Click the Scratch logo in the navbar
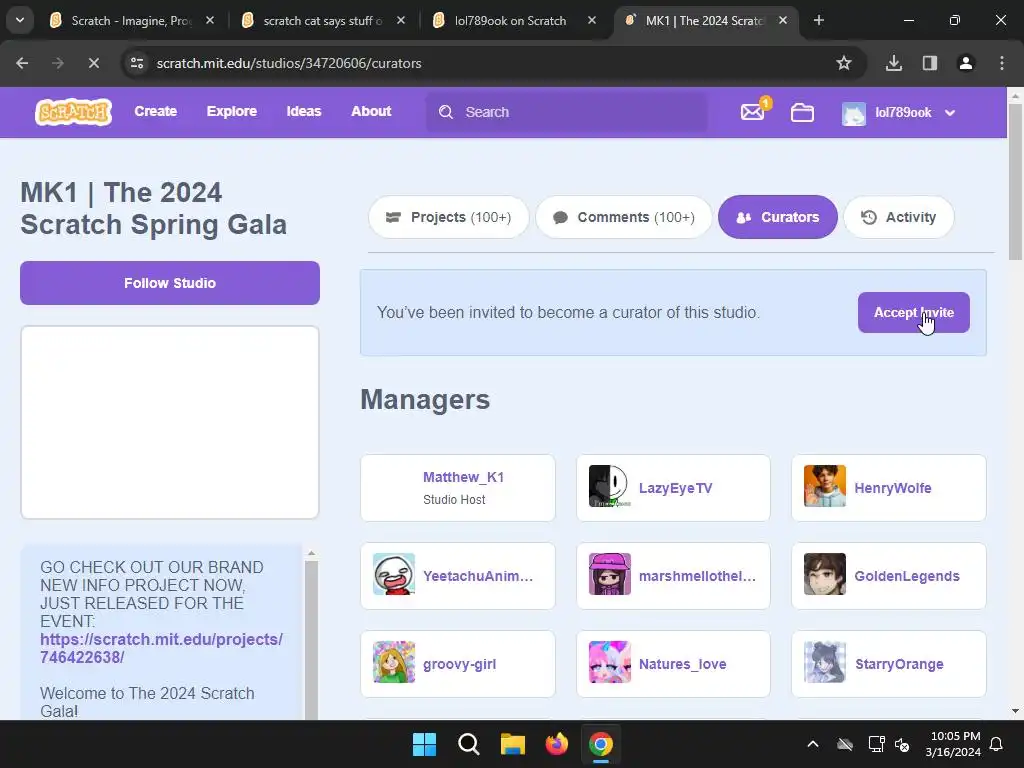The image size is (1024, 768). [73, 112]
